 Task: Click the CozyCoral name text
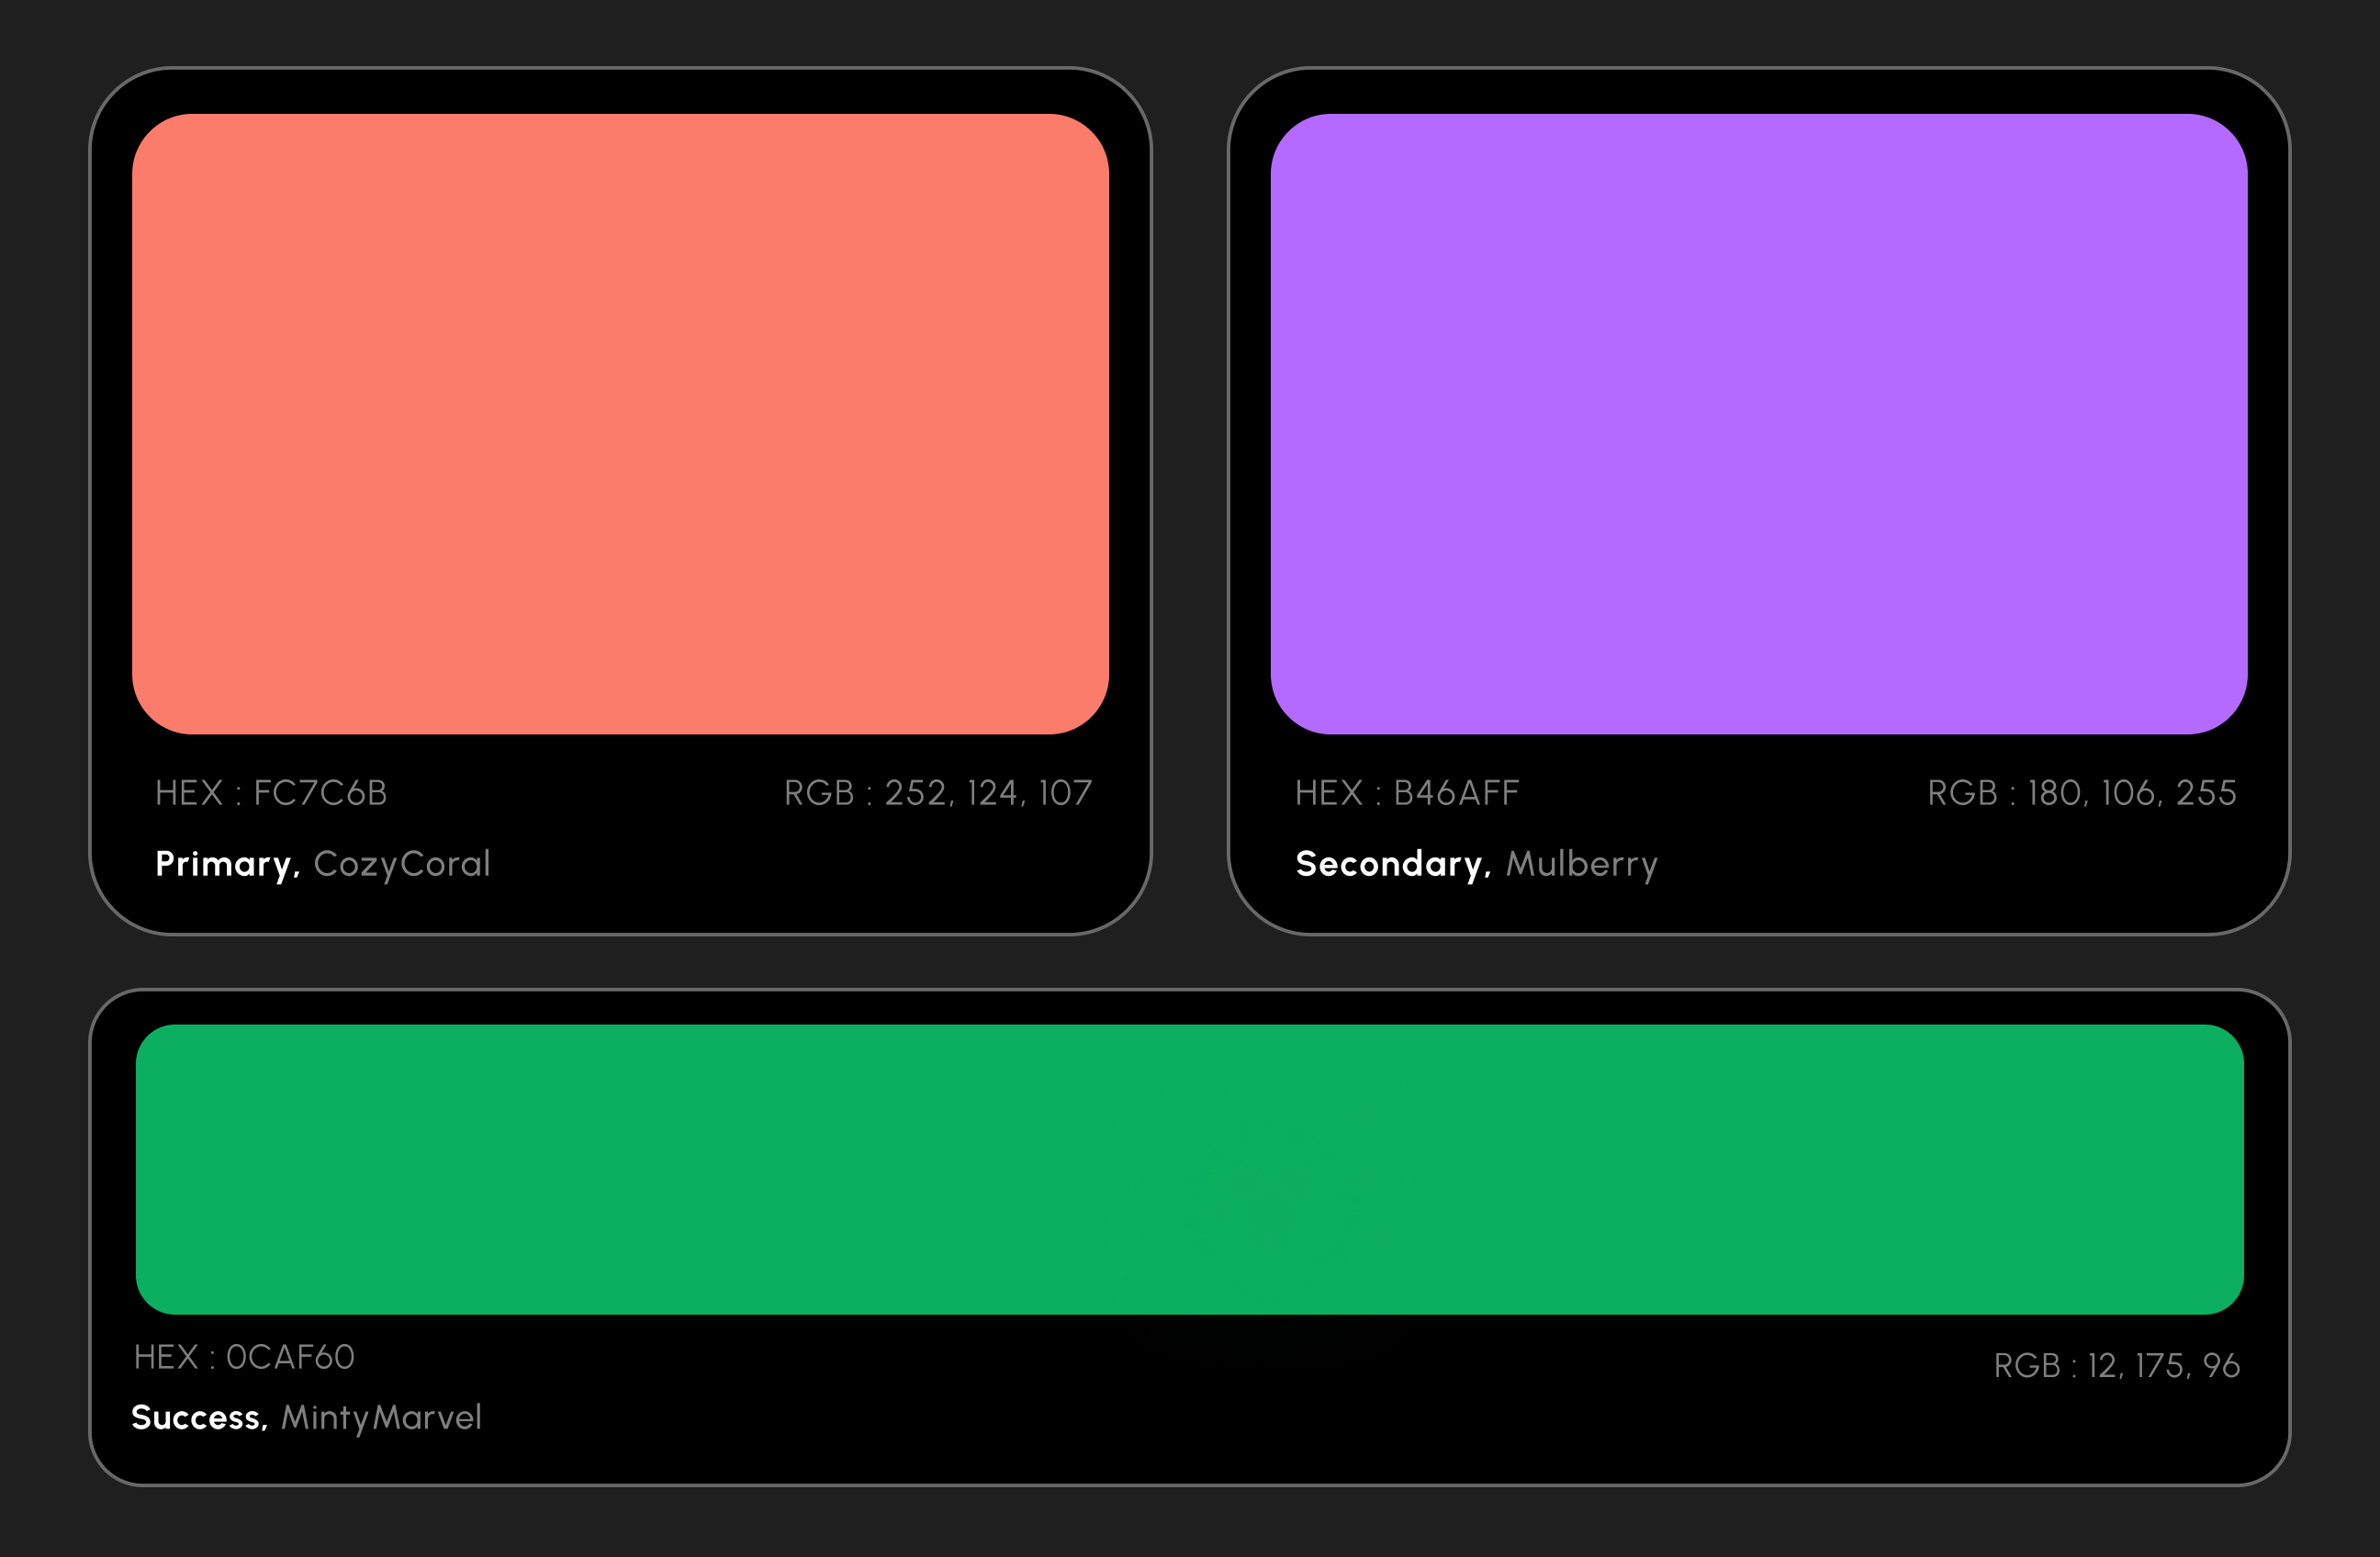(x=402, y=864)
